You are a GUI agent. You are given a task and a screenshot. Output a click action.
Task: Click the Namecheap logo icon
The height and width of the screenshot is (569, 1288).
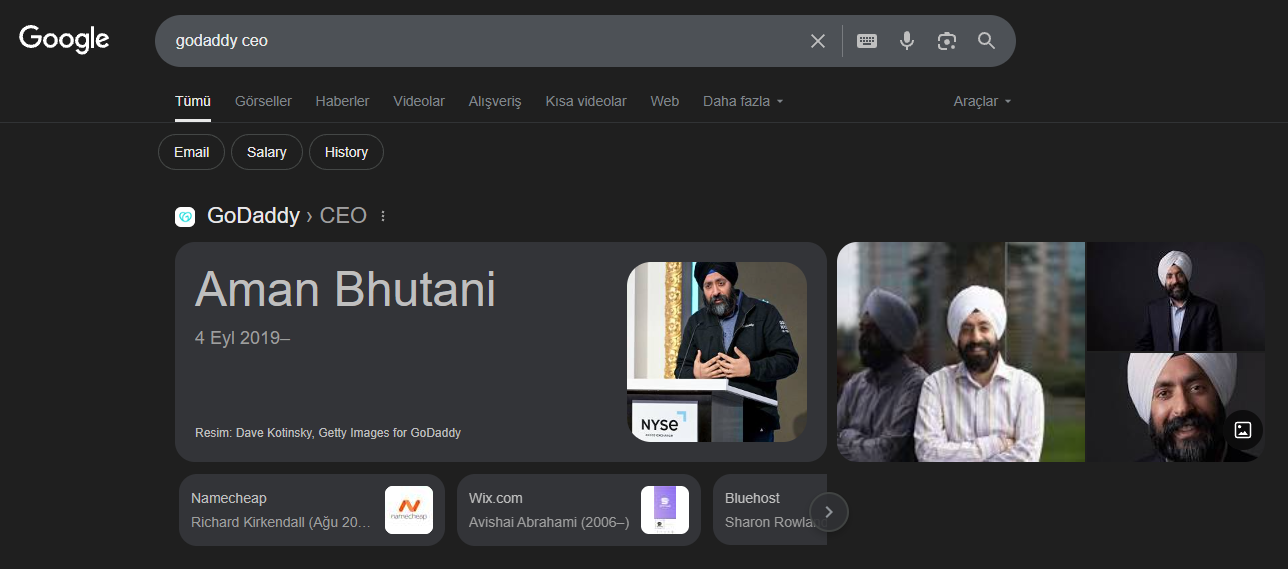(409, 510)
